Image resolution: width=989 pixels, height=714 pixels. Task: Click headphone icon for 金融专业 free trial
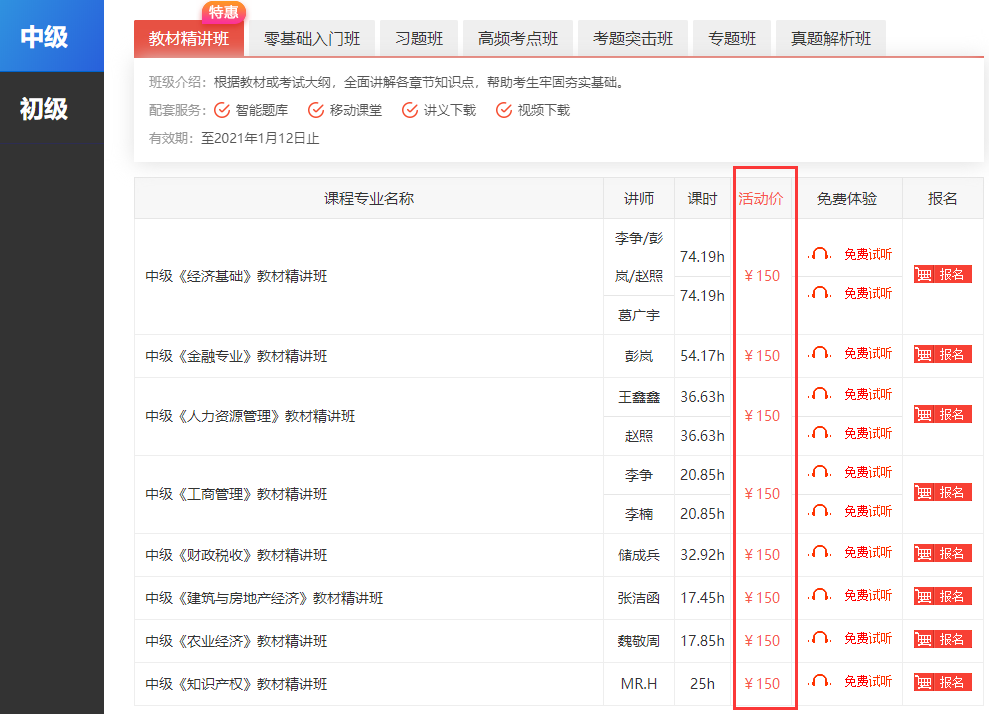pyautogui.click(x=821, y=354)
